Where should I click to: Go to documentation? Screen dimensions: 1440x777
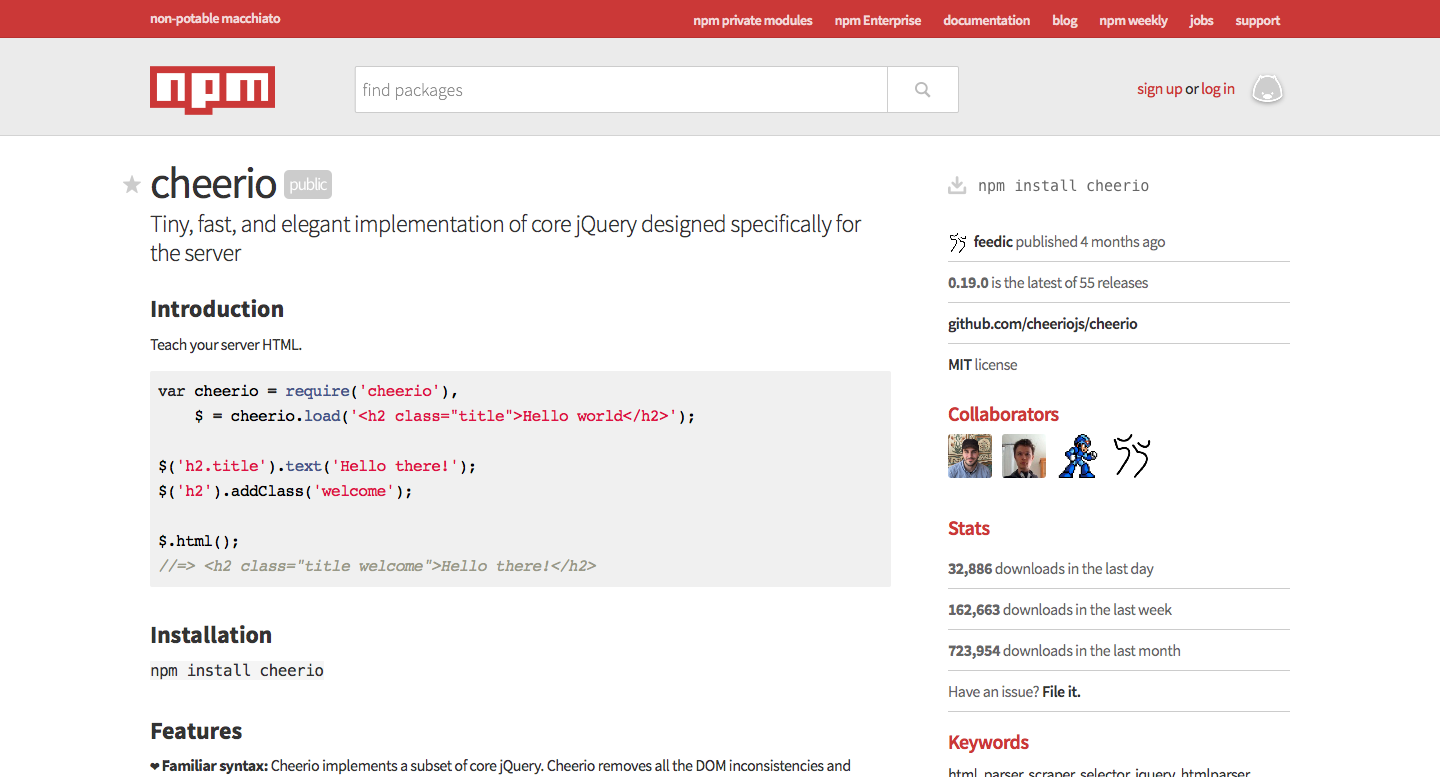[986, 20]
